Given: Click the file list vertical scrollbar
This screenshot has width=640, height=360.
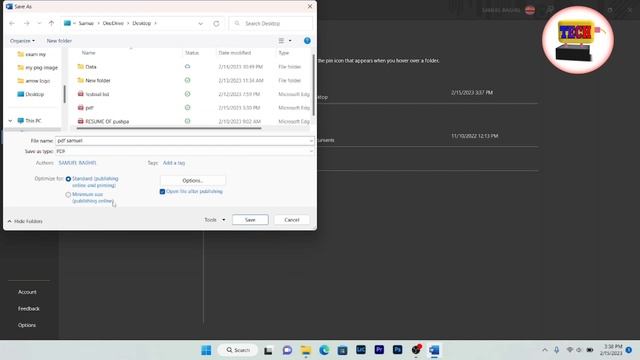Looking at the screenshot, I should 313,84.
